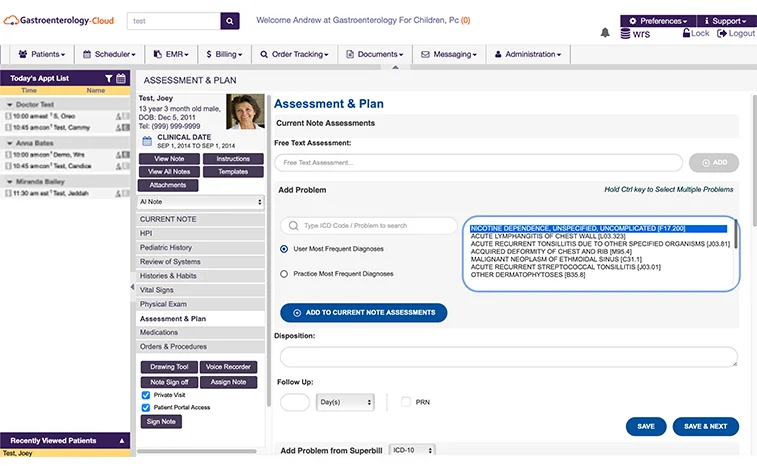
Task: Go to Histories & Habits section
Action: point(200,276)
